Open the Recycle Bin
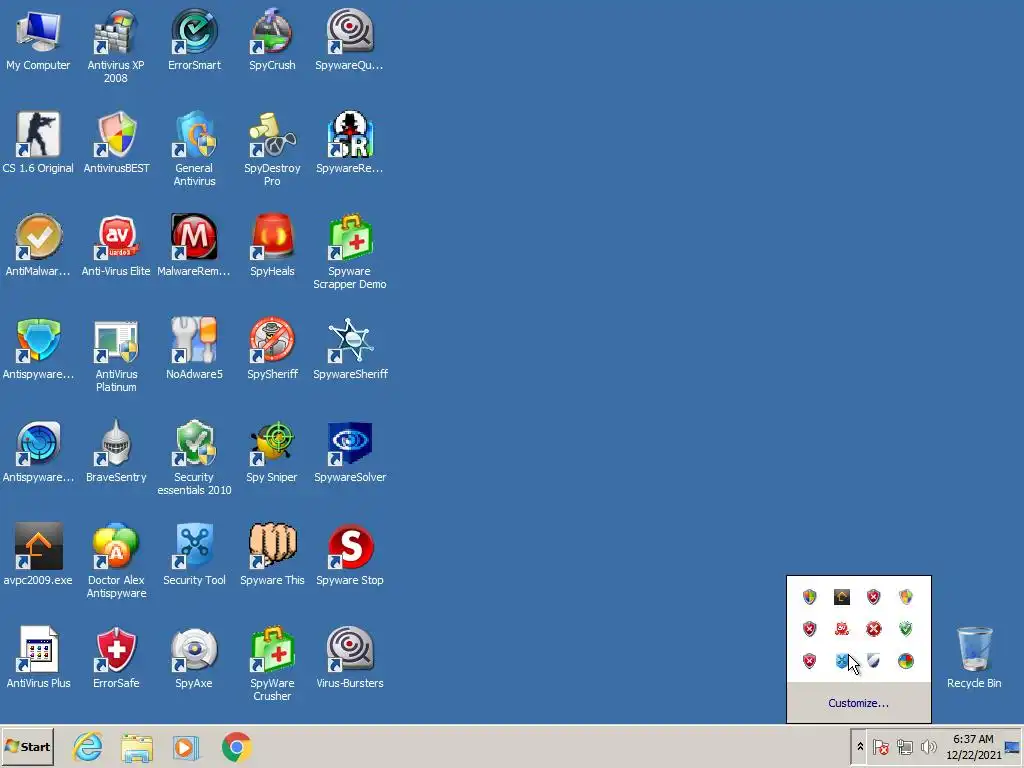 click(974, 658)
